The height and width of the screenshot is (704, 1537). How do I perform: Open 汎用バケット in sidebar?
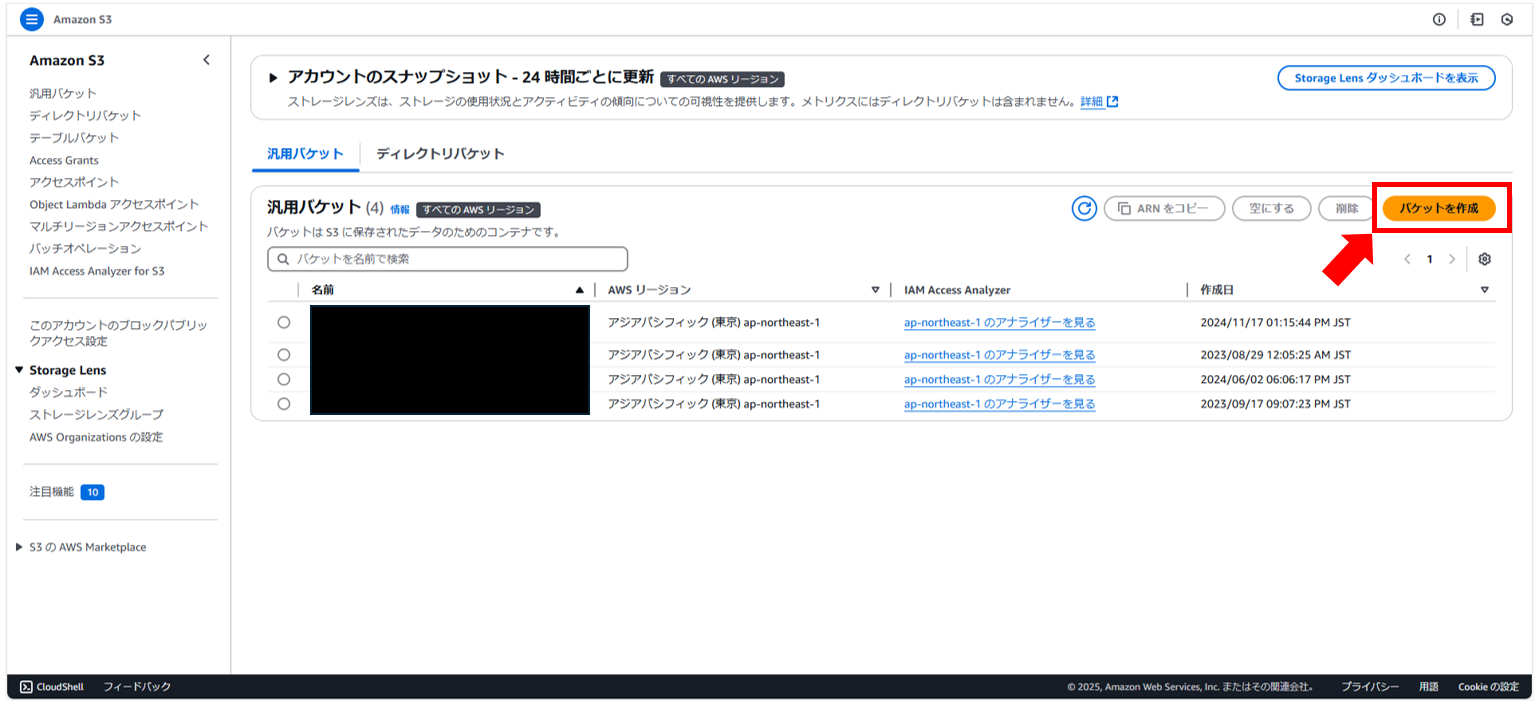point(63,93)
